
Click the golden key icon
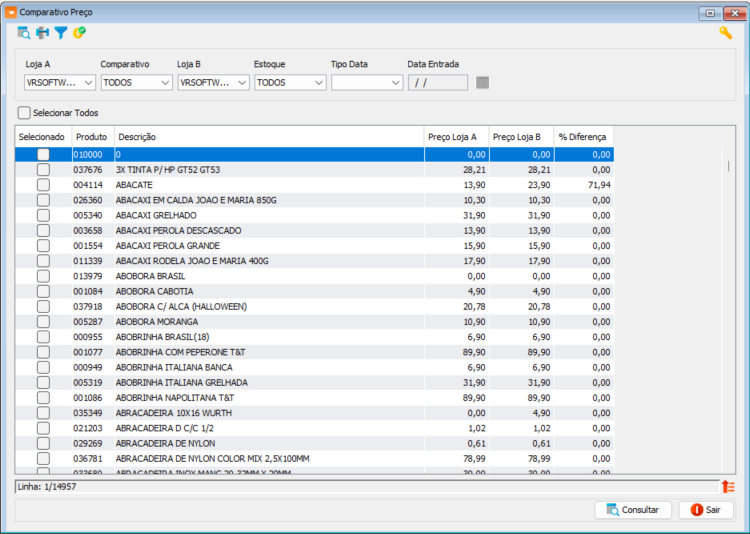click(x=725, y=33)
